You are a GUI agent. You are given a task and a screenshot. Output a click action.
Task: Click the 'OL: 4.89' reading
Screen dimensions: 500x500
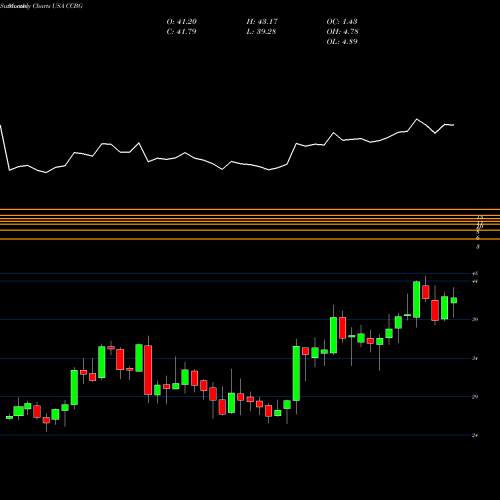342,42
